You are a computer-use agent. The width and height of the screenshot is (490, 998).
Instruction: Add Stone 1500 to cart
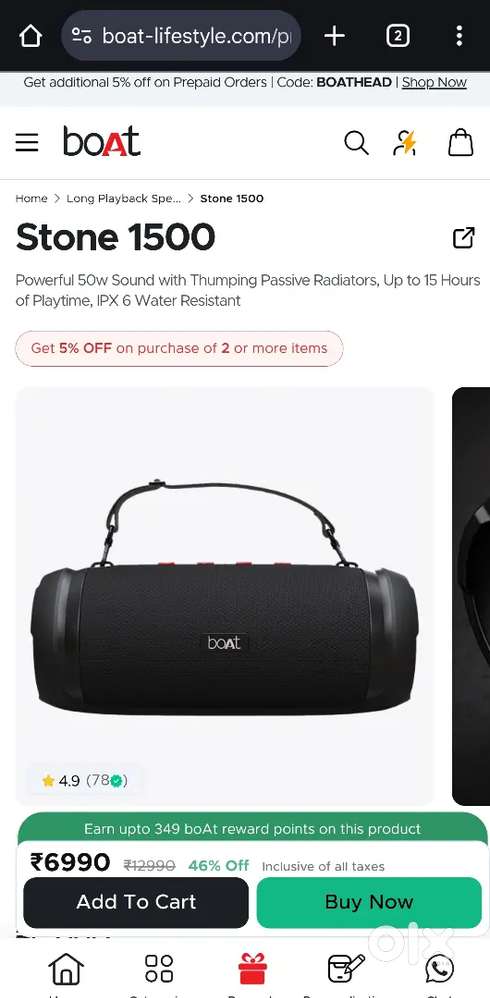click(136, 902)
